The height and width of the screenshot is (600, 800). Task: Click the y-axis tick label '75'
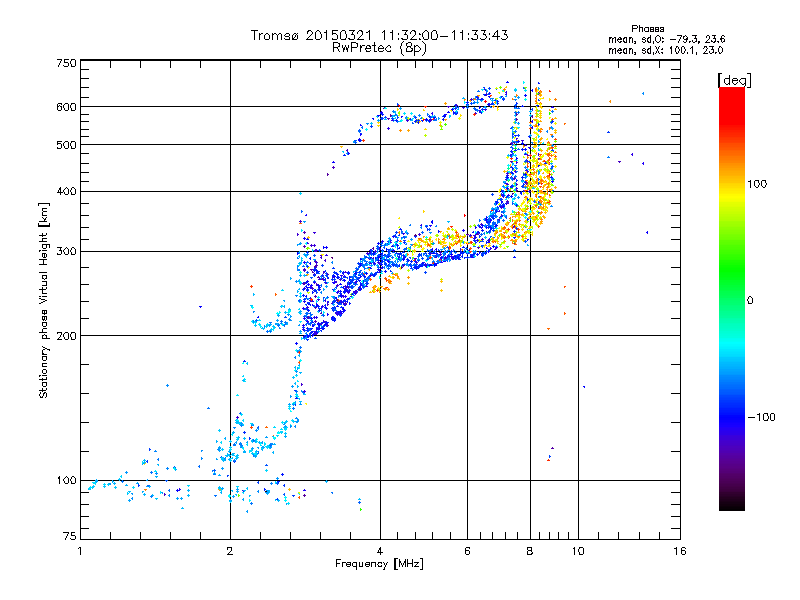(x=70, y=536)
